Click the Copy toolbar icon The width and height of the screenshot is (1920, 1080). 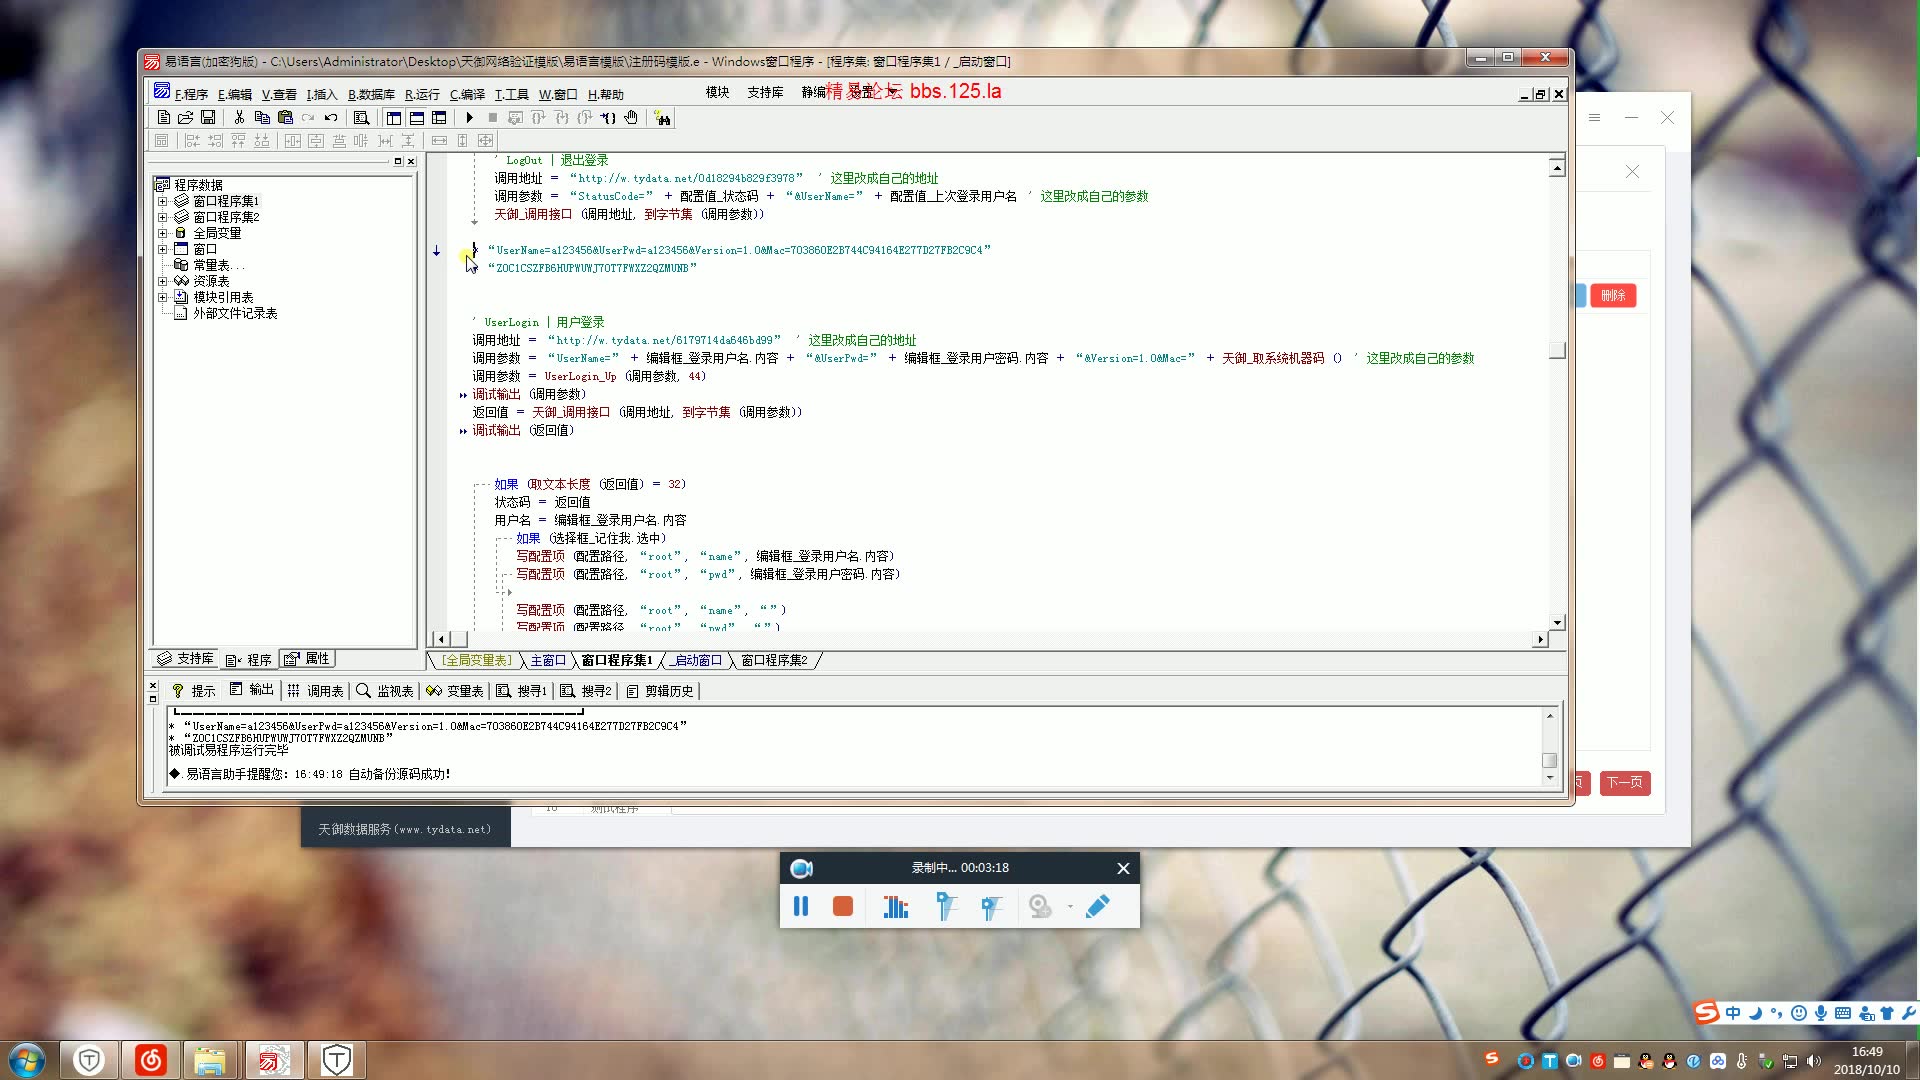[262, 118]
